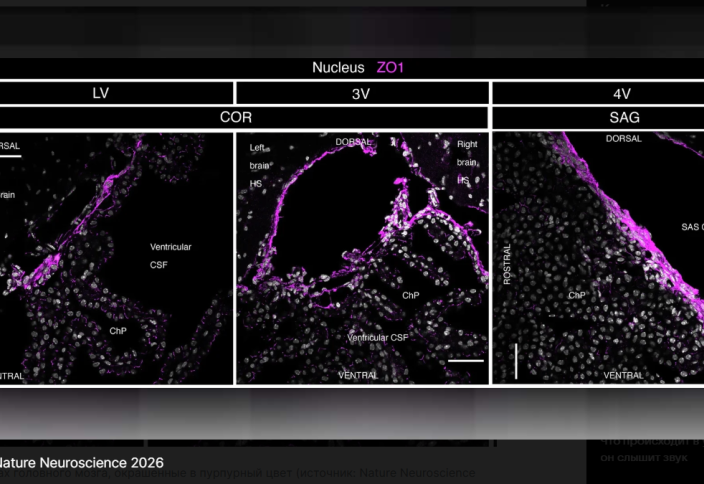Click the dark backdrop above the figure
Screen dimensions: 704x484
[350, 30]
